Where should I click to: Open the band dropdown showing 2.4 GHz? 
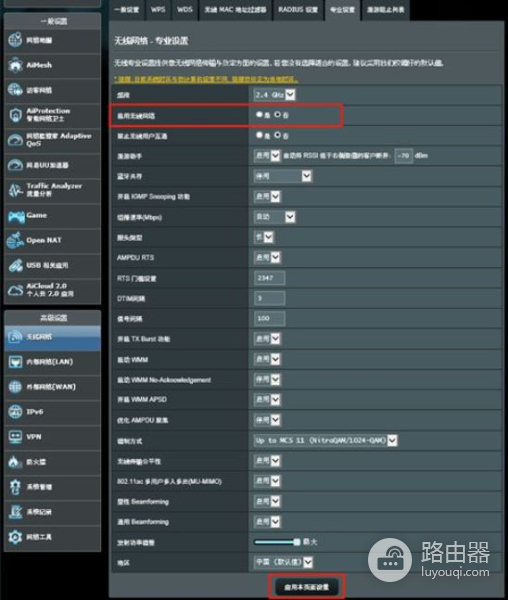tap(274, 95)
